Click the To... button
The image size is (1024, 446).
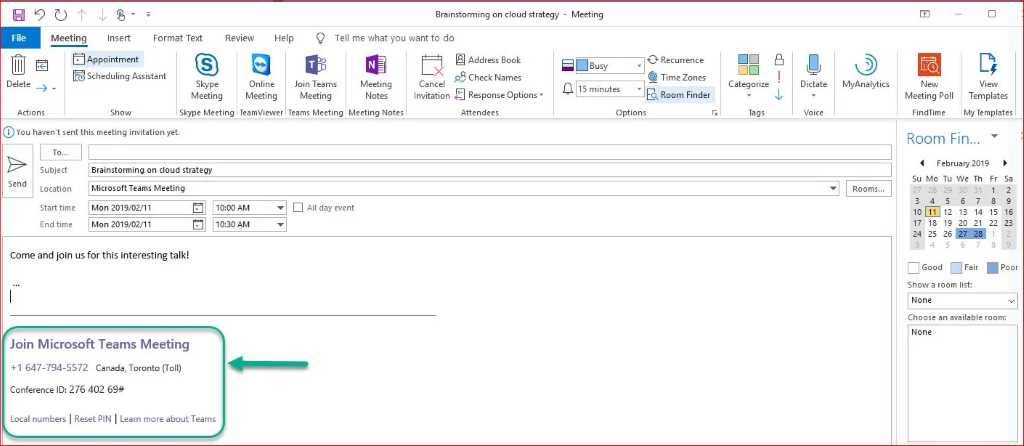61,152
